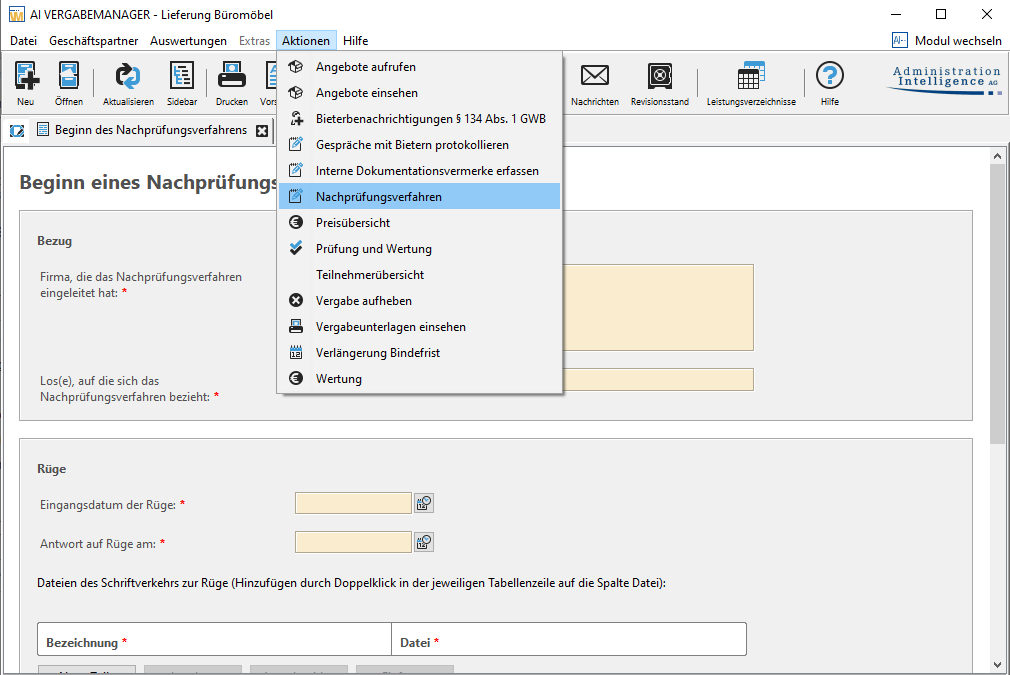
Task: Select Vergabeunterlagen einsehen entry
Action: (x=419, y=327)
